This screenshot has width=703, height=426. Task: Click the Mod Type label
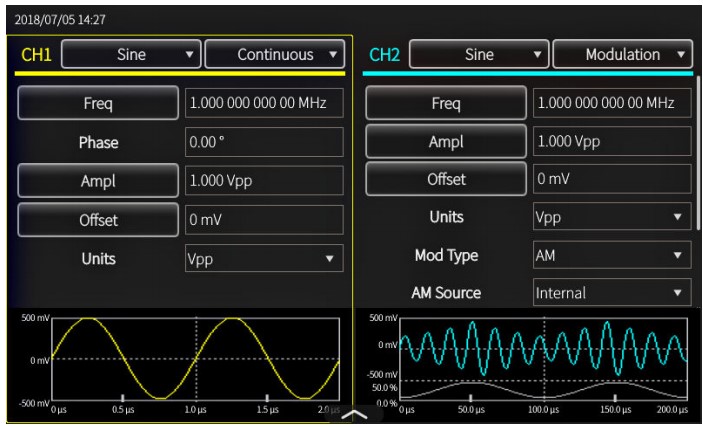pyautogui.click(x=446, y=255)
